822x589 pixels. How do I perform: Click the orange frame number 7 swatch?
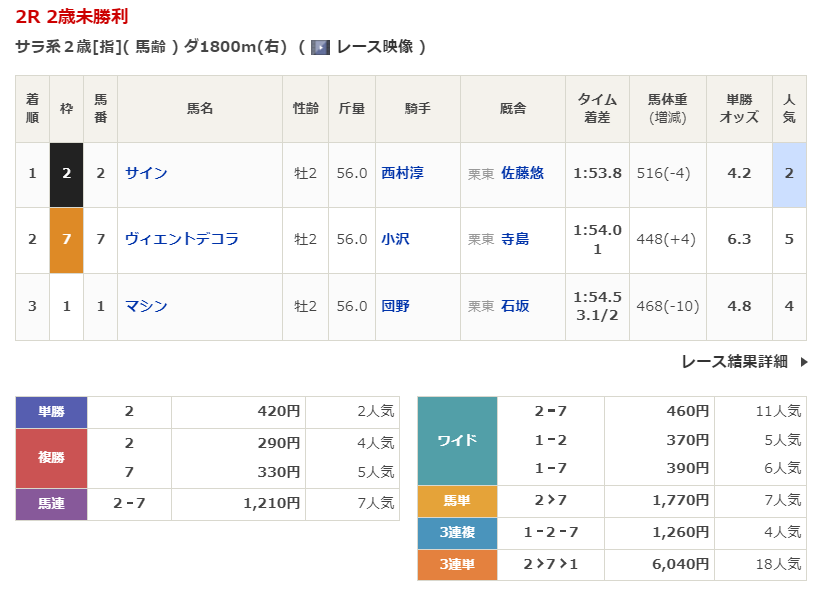point(67,240)
